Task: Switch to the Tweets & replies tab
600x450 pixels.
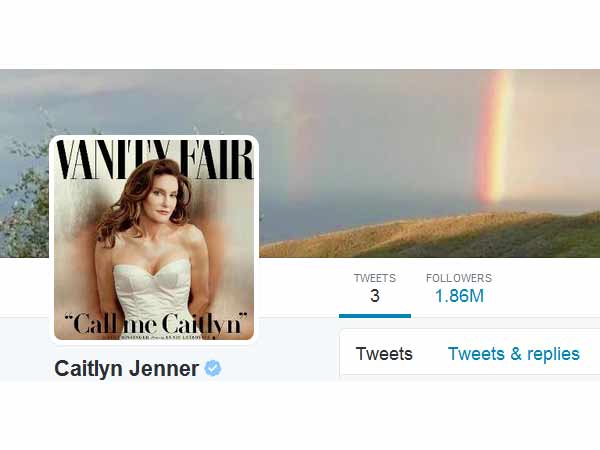Action: coord(514,354)
